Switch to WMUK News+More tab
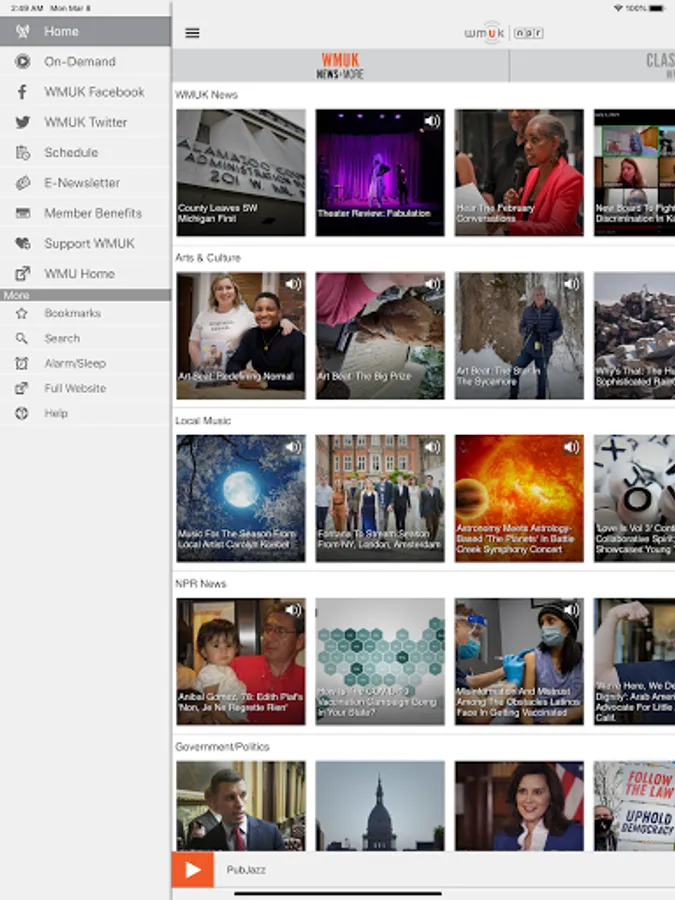675x900 pixels. tap(340, 65)
